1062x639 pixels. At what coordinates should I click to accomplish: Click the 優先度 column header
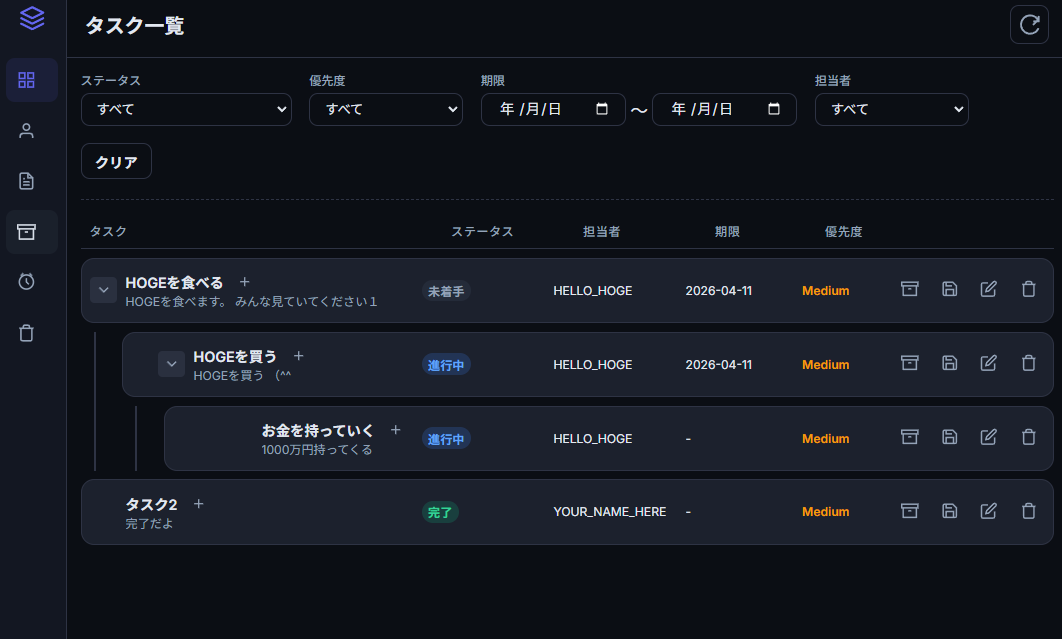[843, 231]
